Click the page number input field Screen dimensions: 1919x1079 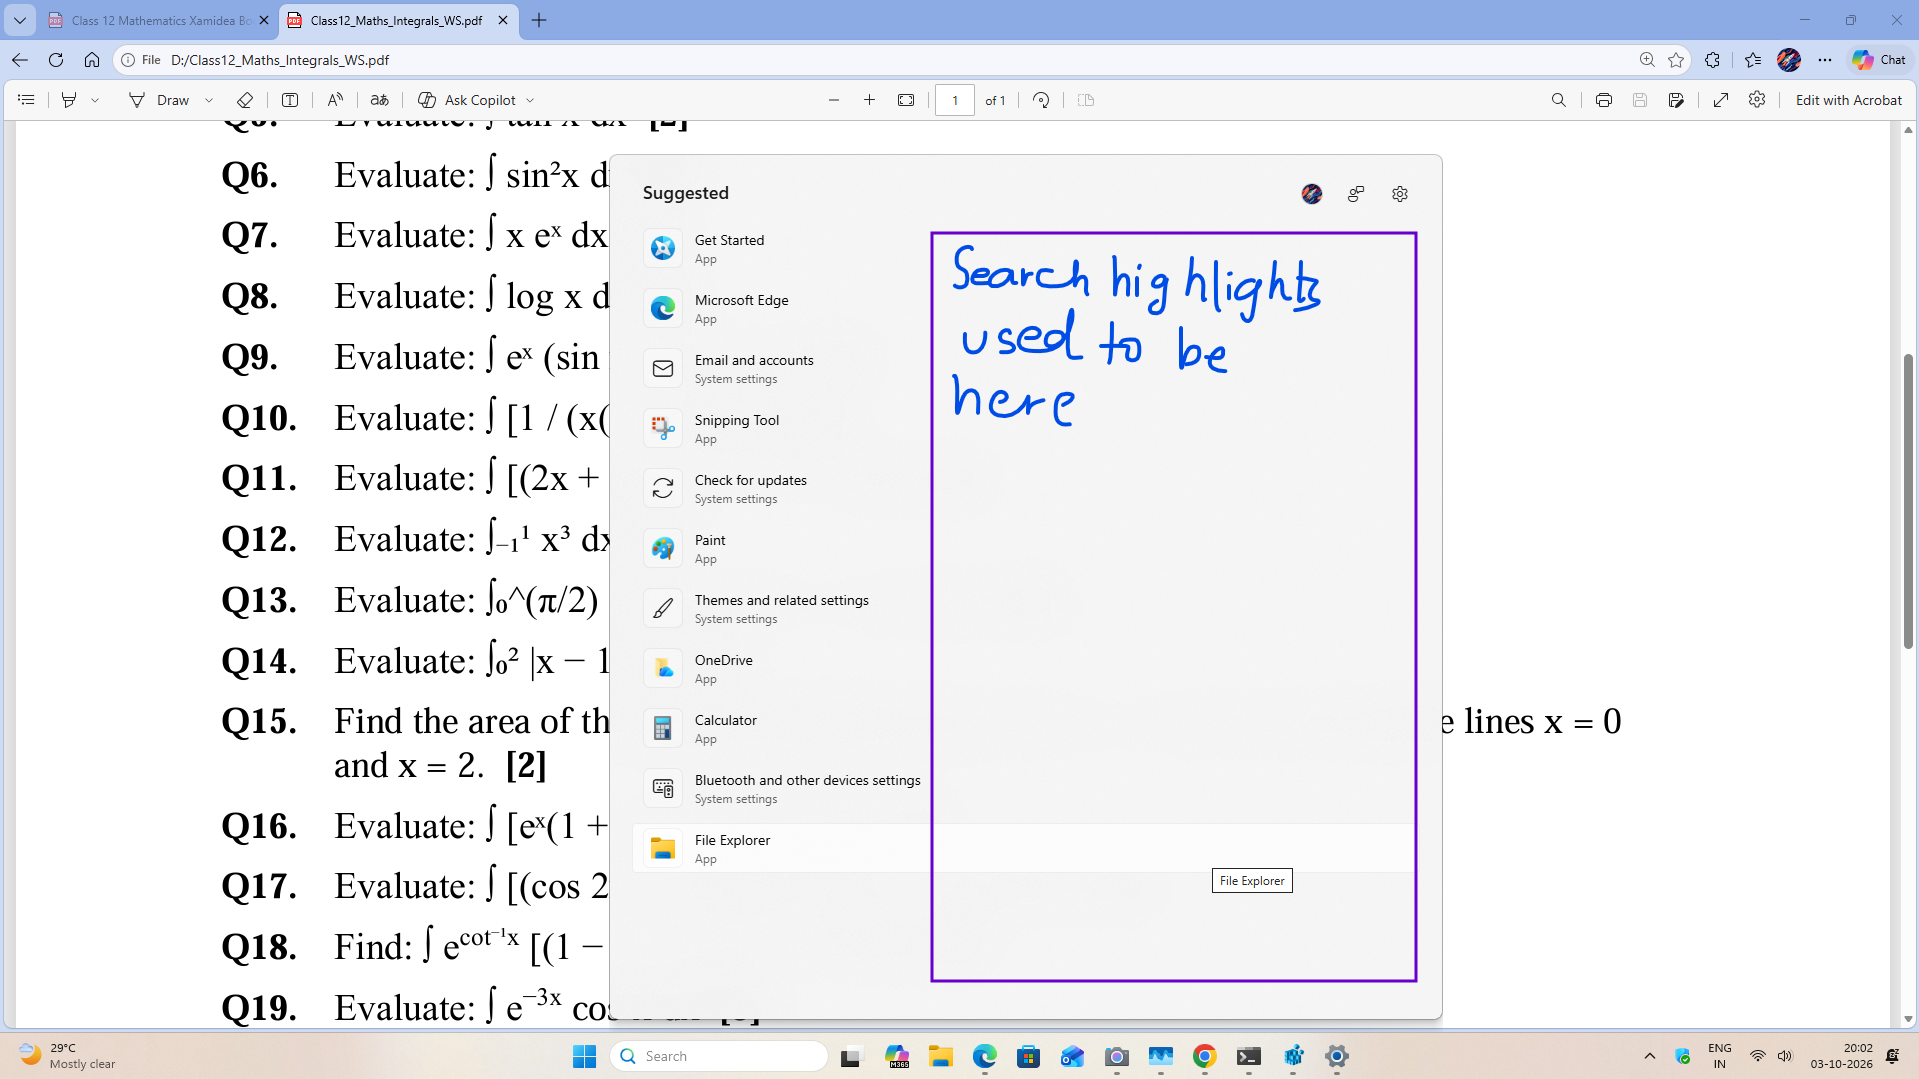click(x=955, y=100)
